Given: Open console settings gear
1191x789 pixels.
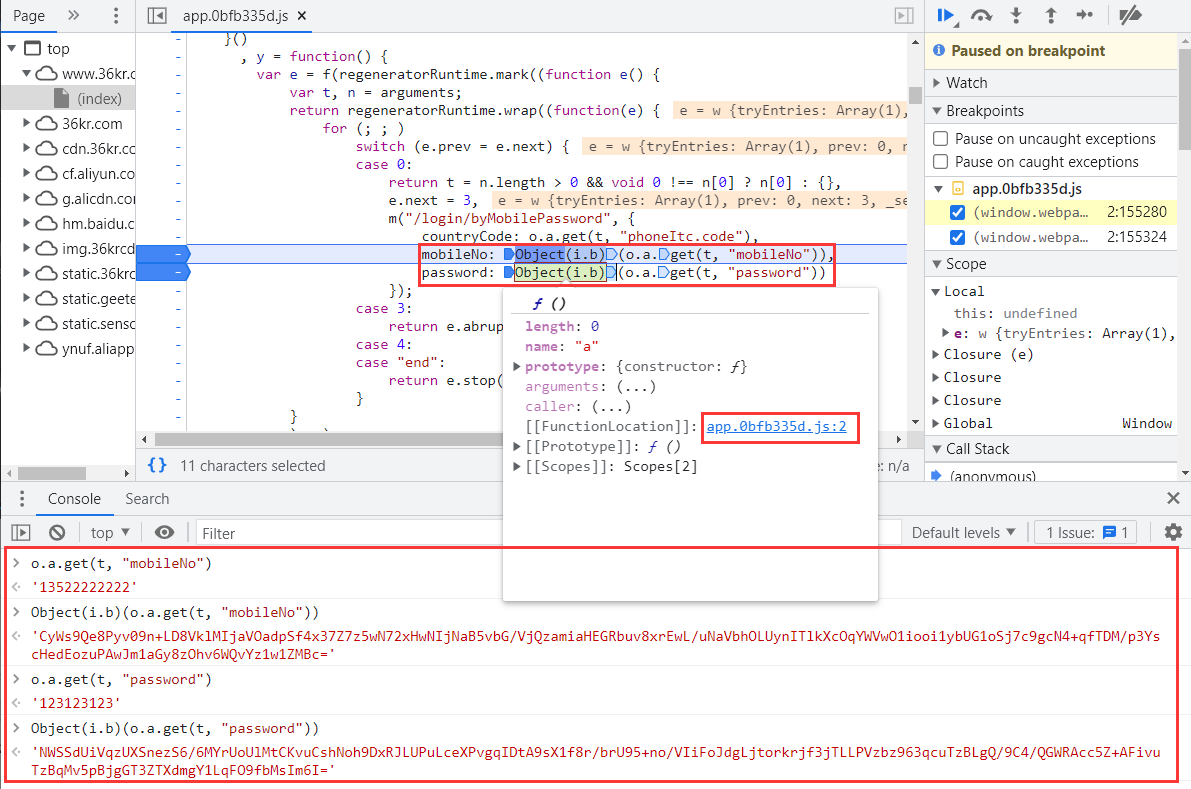Looking at the screenshot, I should [1173, 533].
